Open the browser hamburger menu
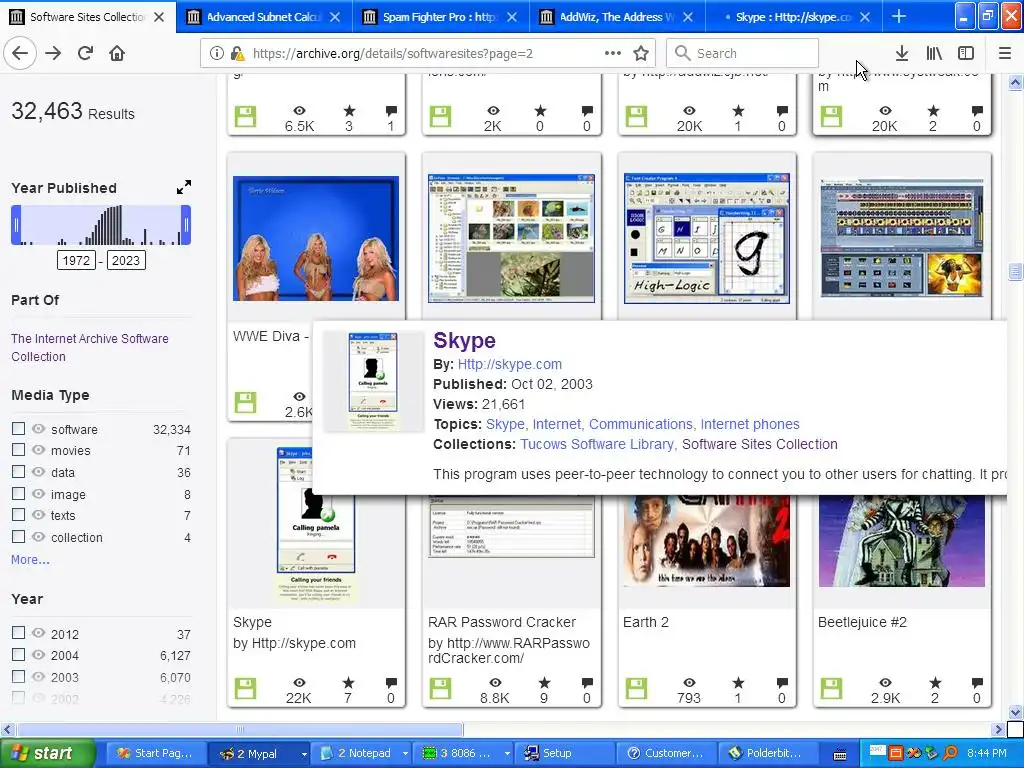The height and width of the screenshot is (768, 1024). (1005, 53)
